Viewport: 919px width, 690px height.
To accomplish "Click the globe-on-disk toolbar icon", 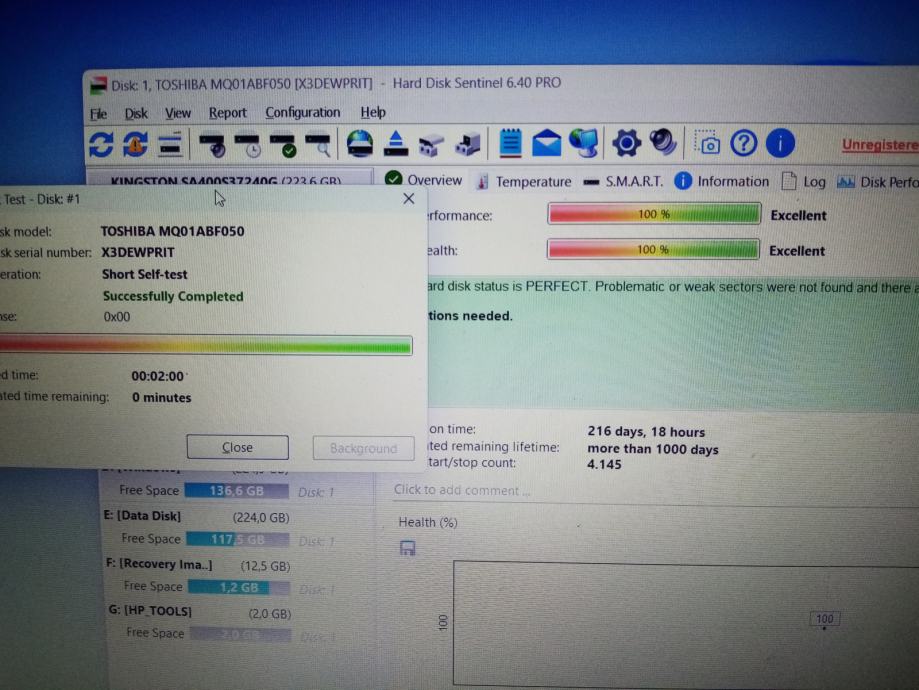I will point(359,144).
